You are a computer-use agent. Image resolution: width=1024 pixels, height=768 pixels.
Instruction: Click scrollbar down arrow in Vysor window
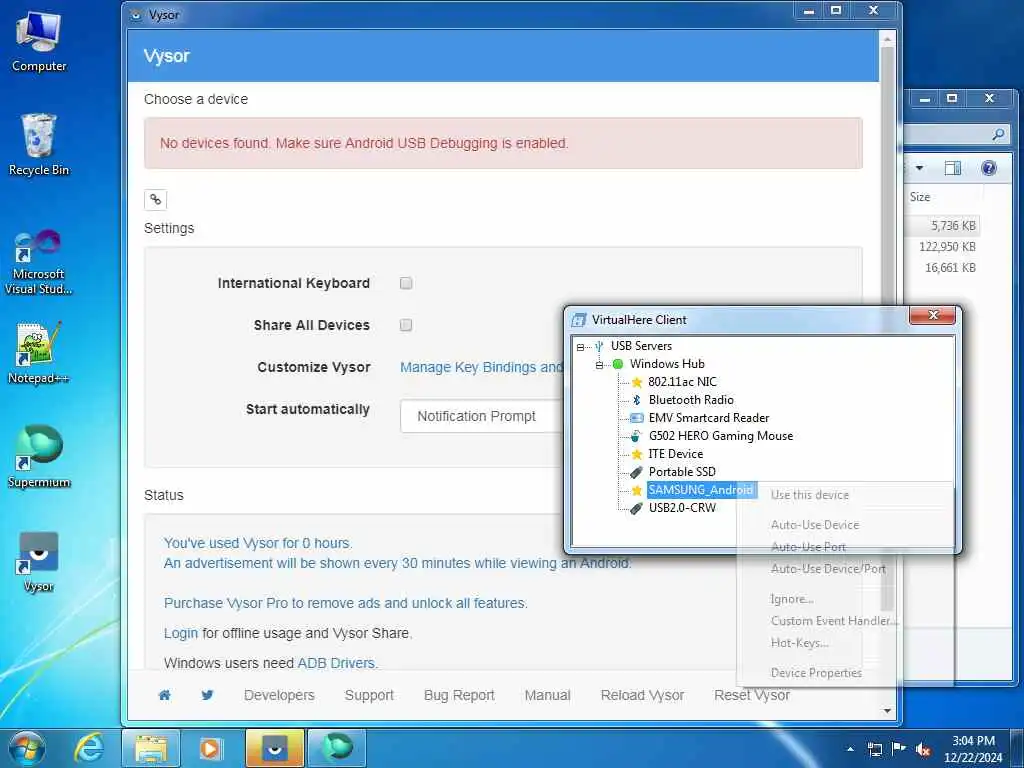[887, 711]
